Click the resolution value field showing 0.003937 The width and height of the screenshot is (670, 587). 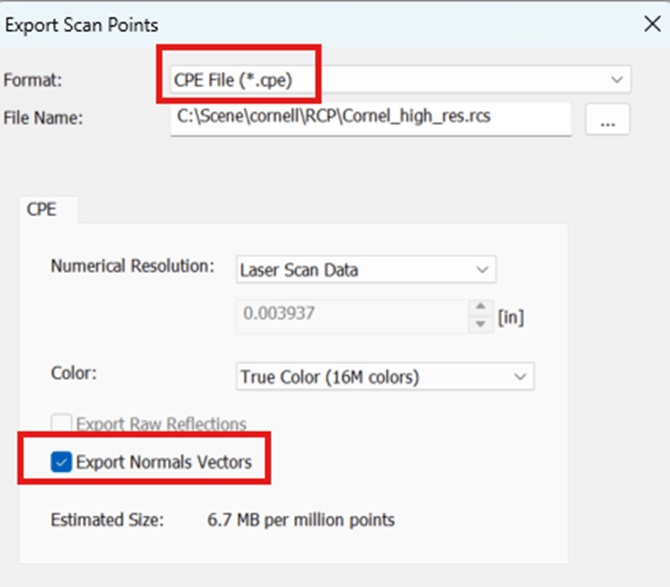[352, 316]
